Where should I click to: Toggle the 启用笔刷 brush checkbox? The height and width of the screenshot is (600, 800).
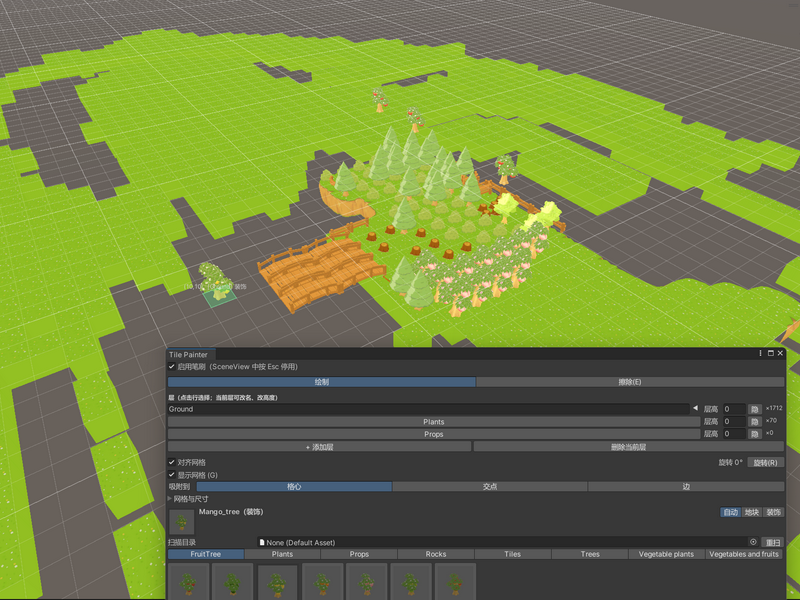coord(172,366)
